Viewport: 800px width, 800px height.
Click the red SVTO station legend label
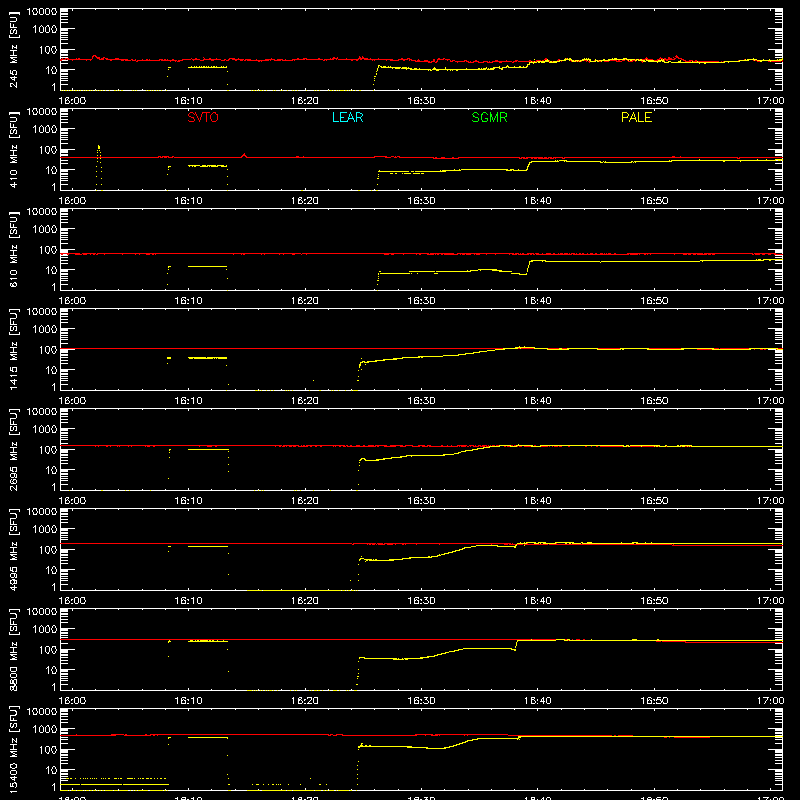(x=203, y=117)
